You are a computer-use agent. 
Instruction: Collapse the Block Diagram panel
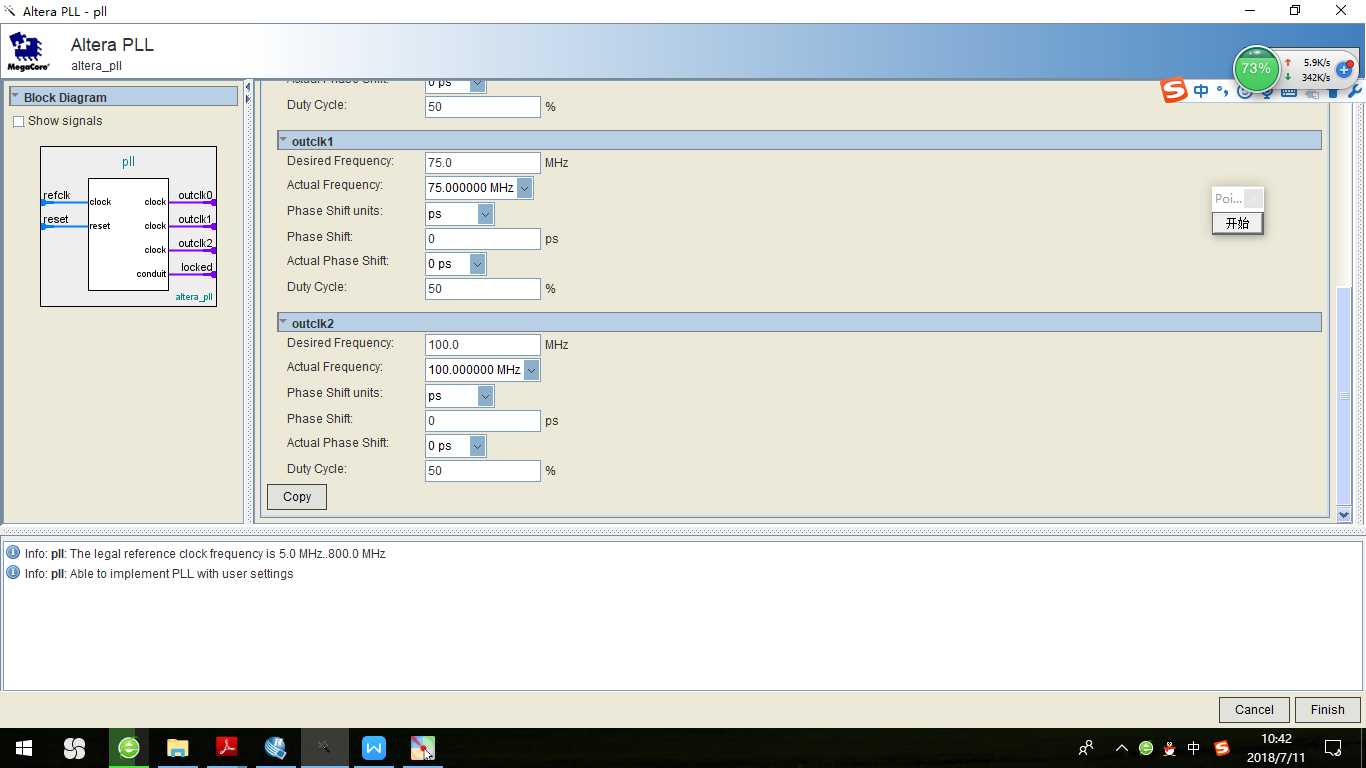(15, 97)
